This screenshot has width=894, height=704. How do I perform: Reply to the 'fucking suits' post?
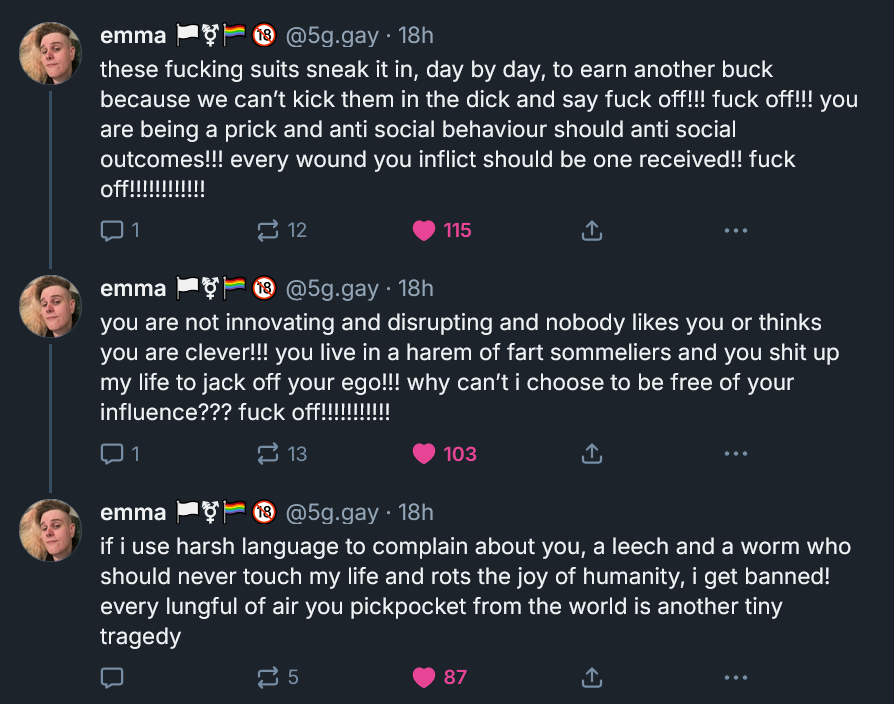(x=111, y=231)
